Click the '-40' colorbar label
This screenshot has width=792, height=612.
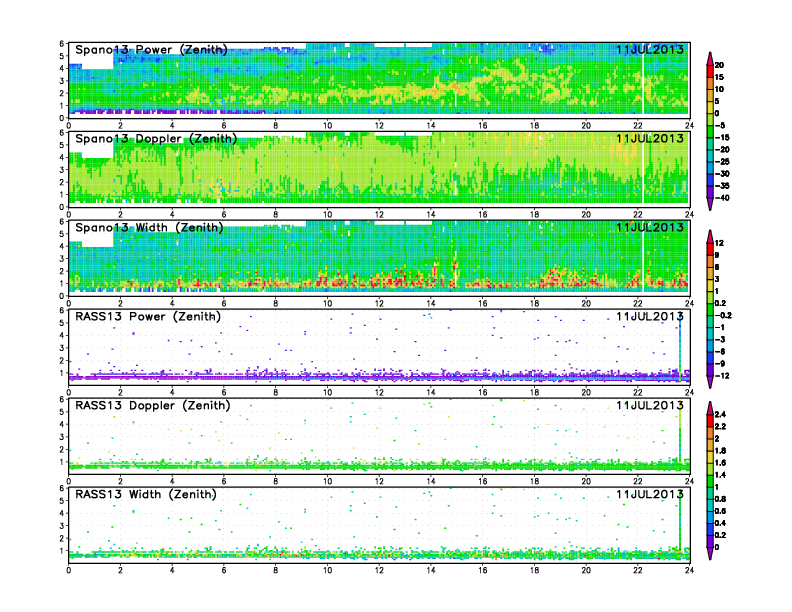tap(722, 198)
